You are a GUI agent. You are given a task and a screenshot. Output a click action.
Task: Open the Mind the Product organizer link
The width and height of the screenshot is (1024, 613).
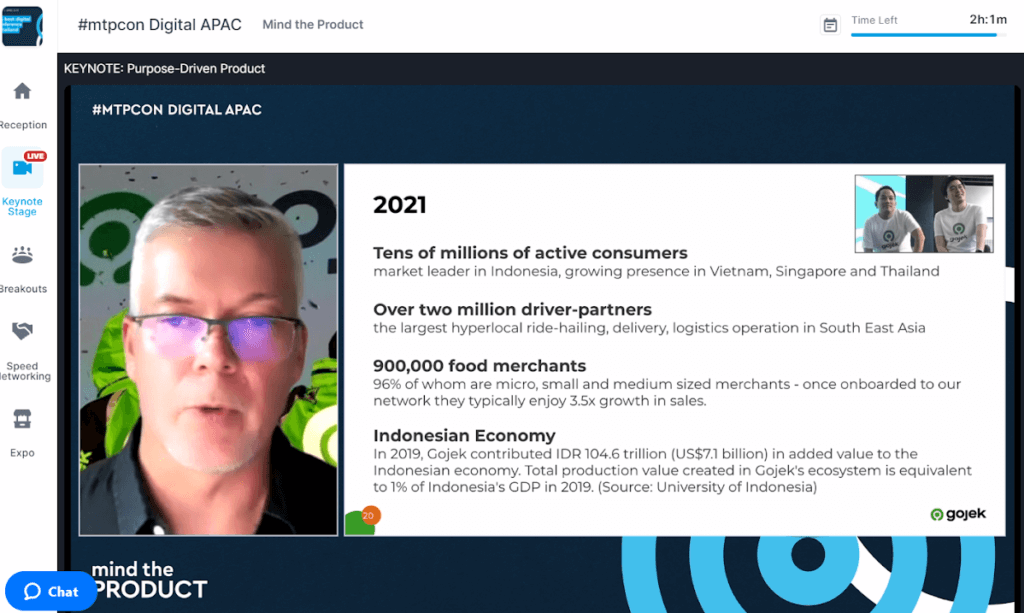(313, 25)
